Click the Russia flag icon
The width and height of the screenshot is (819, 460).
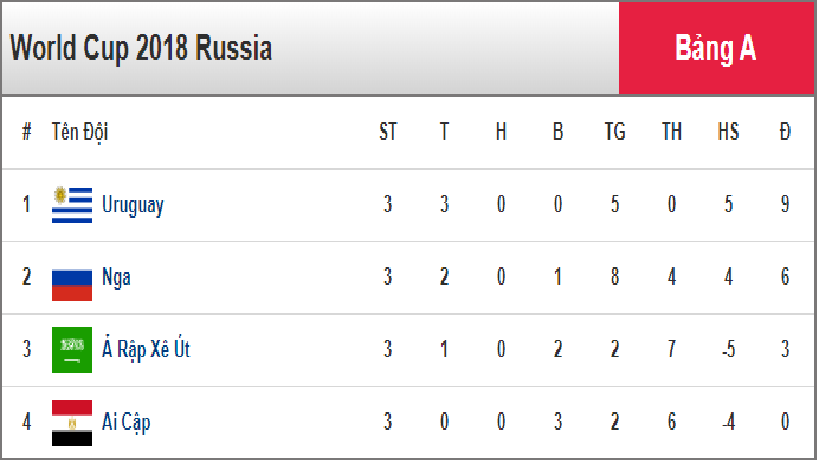click(72, 285)
